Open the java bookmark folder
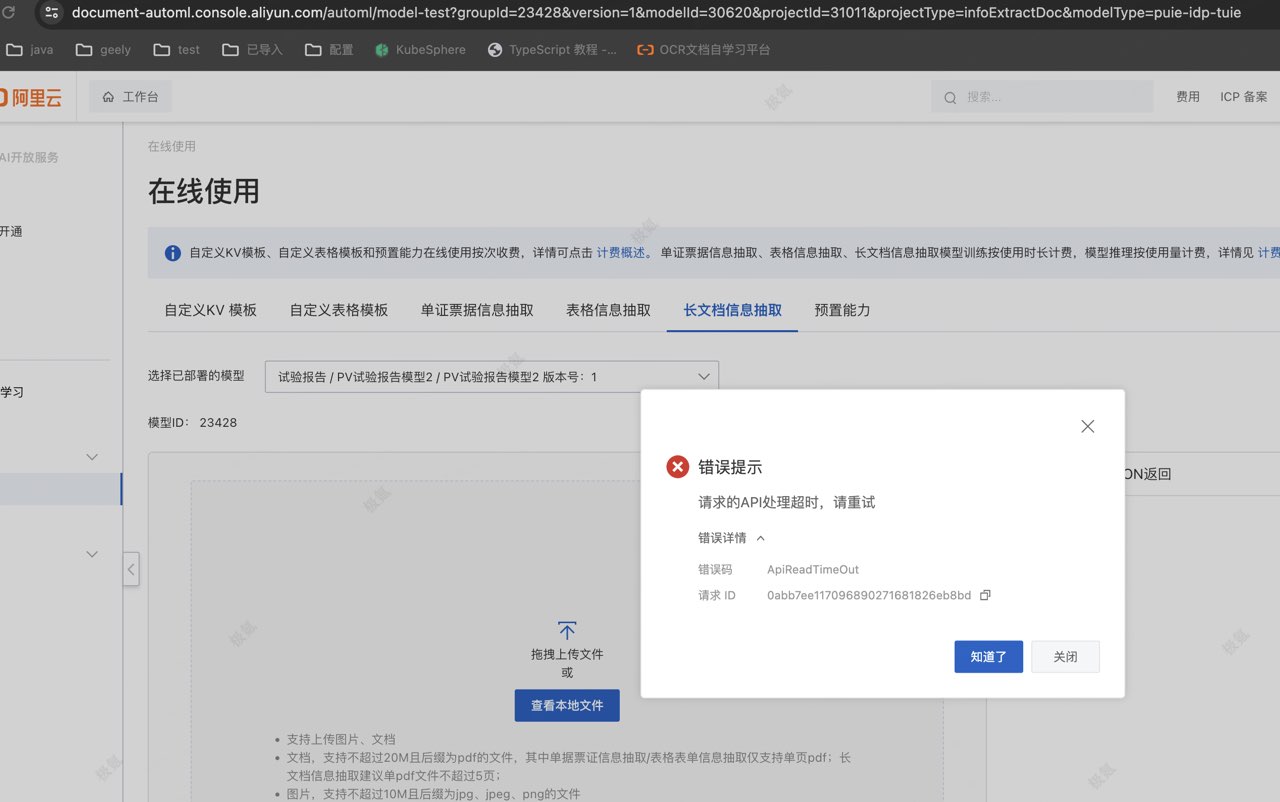Image resolution: width=1280 pixels, height=802 pixels. coord(30,49)
